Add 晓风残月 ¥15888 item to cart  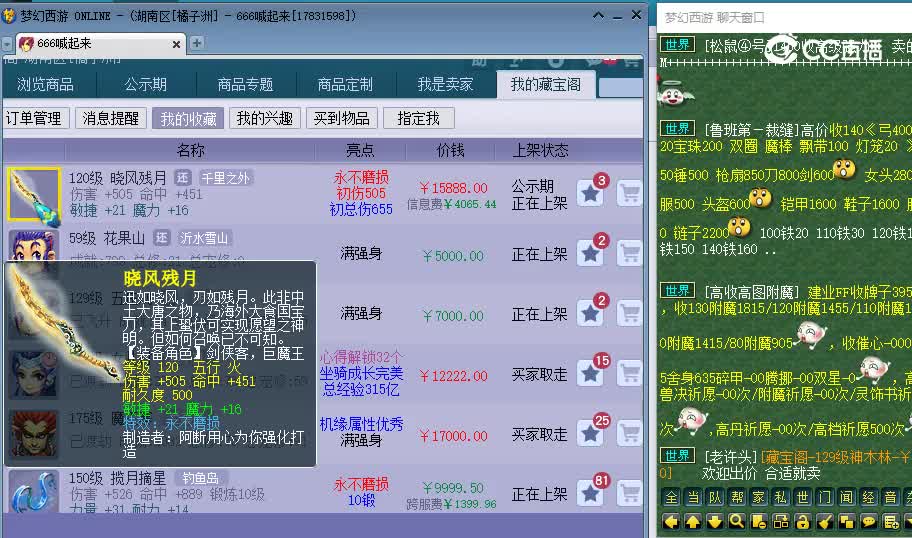629,193
